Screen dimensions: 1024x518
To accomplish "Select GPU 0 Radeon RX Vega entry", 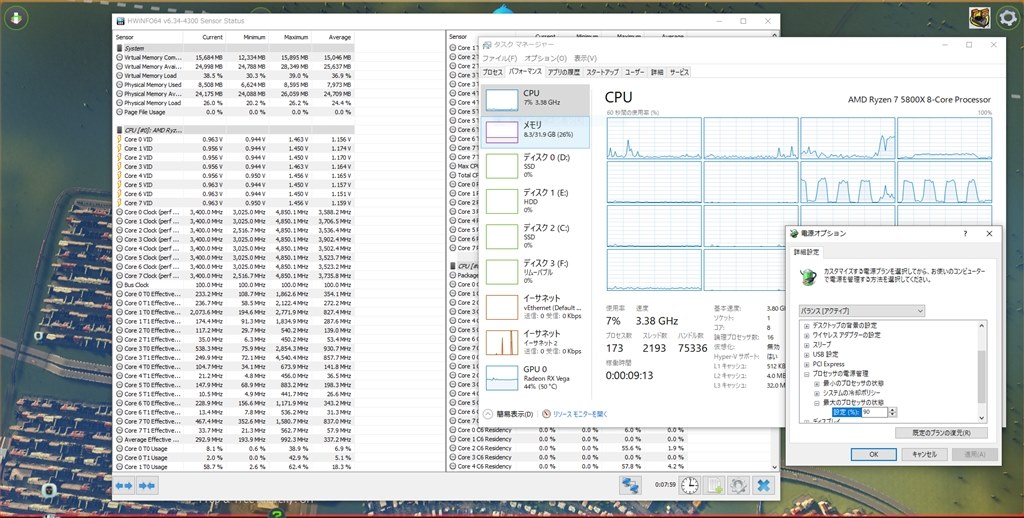I will pyautogui.click(x=536, y=378).
